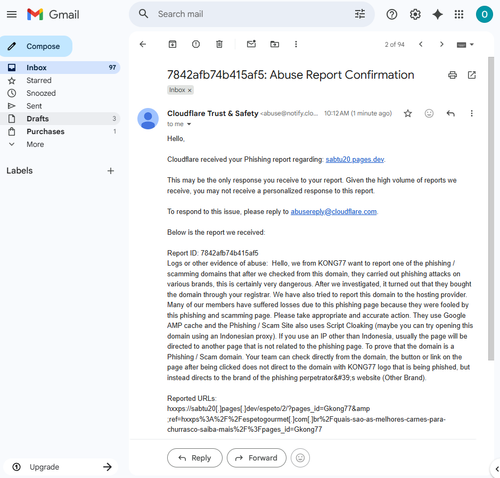500x478 pixels.
Task: Click Move to folder icon
Action: pos(275,44)
